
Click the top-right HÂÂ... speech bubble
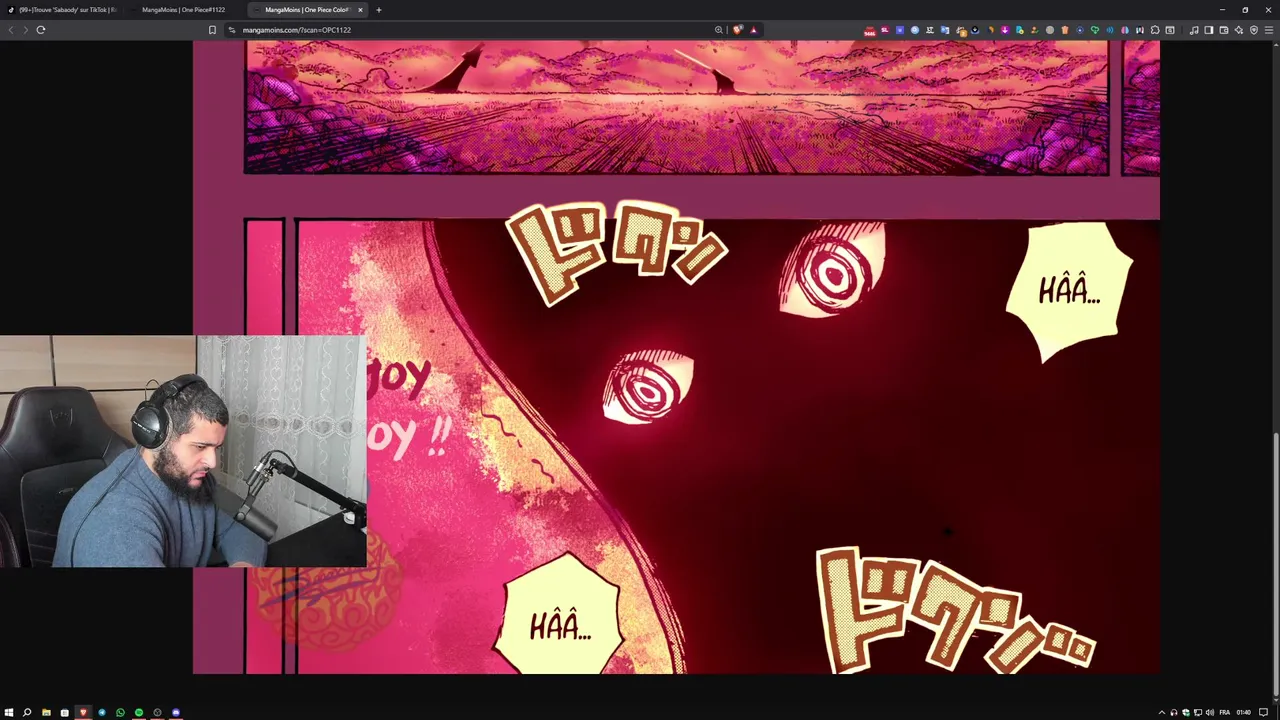coord(1070,291)
